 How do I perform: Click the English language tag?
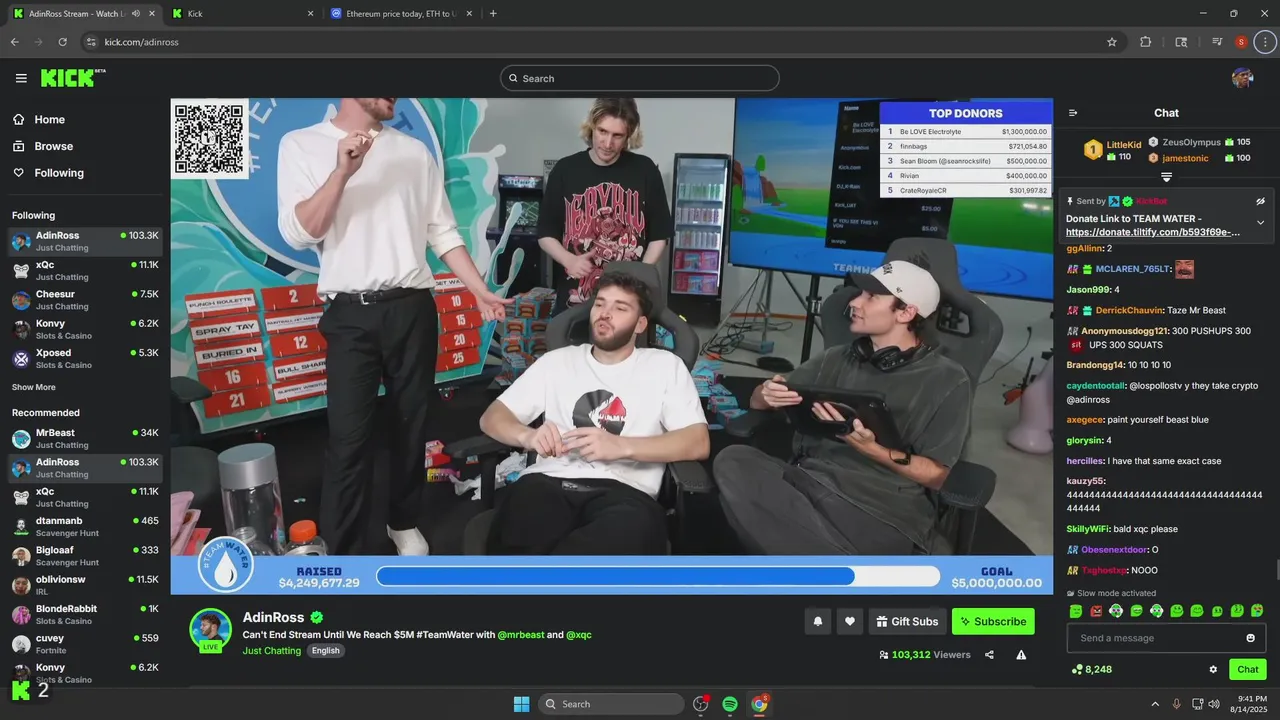(326, 650)
